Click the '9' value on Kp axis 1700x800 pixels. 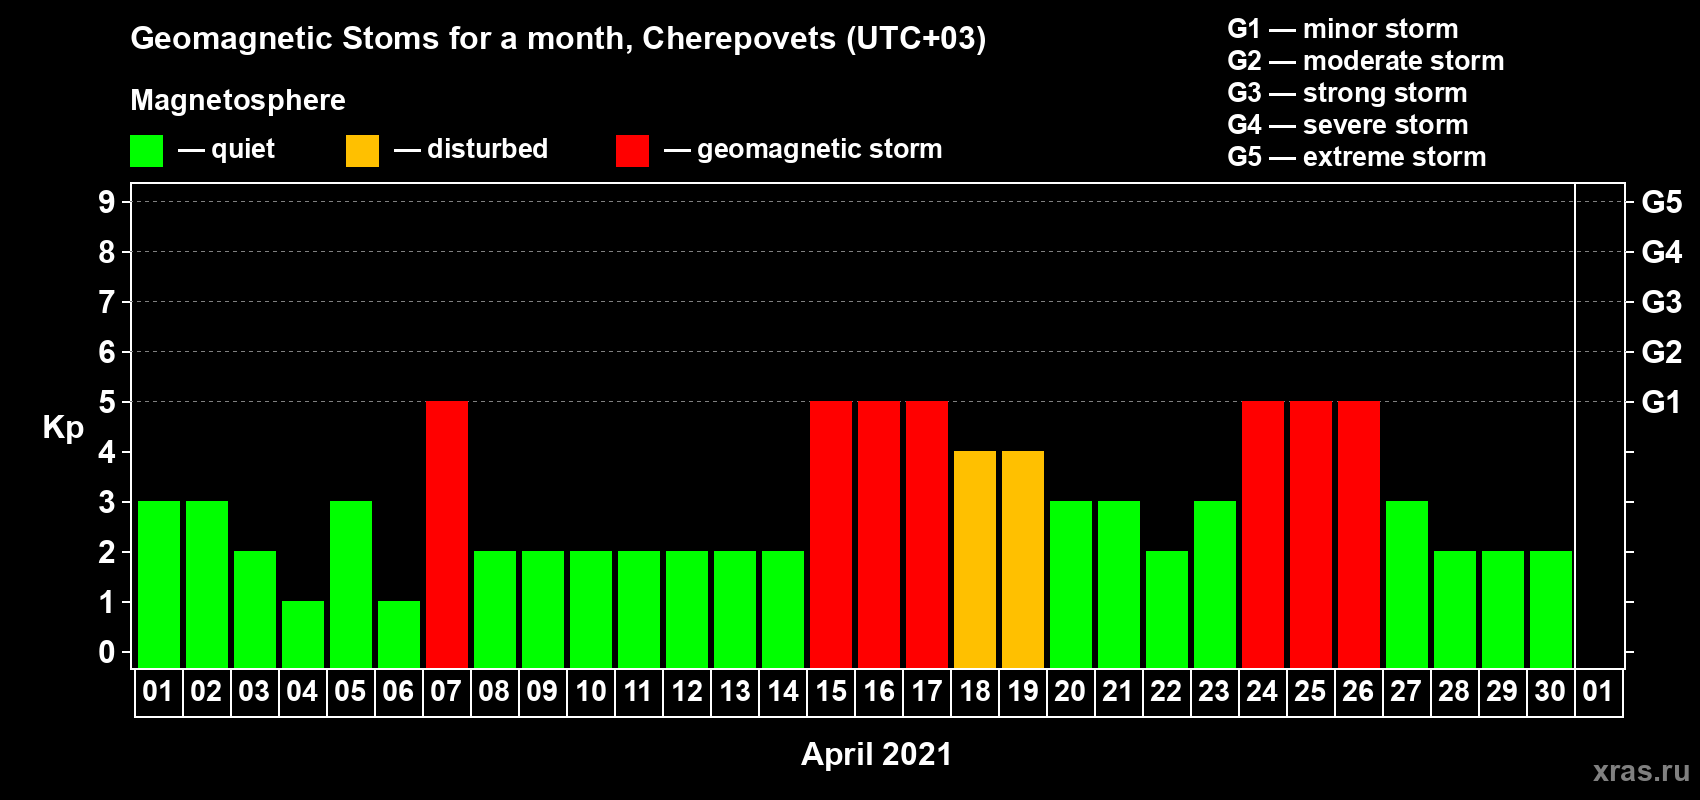click(107, 202)
